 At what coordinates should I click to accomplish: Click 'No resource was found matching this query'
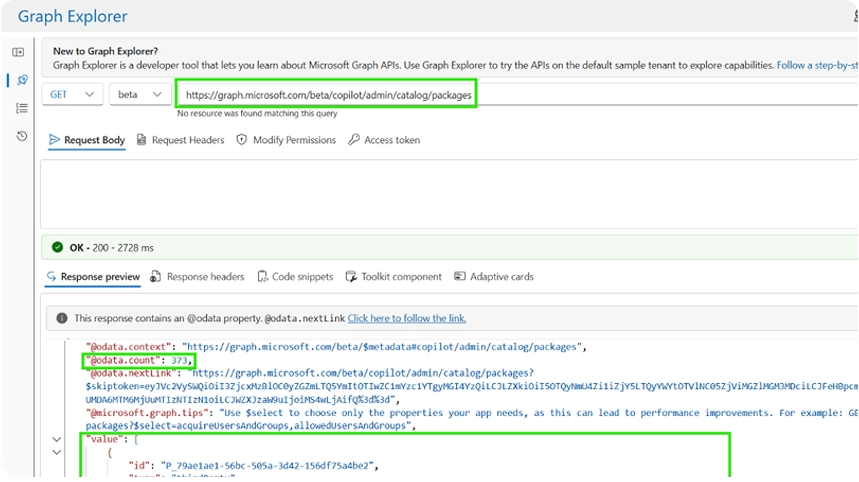(x=257, y=113)
